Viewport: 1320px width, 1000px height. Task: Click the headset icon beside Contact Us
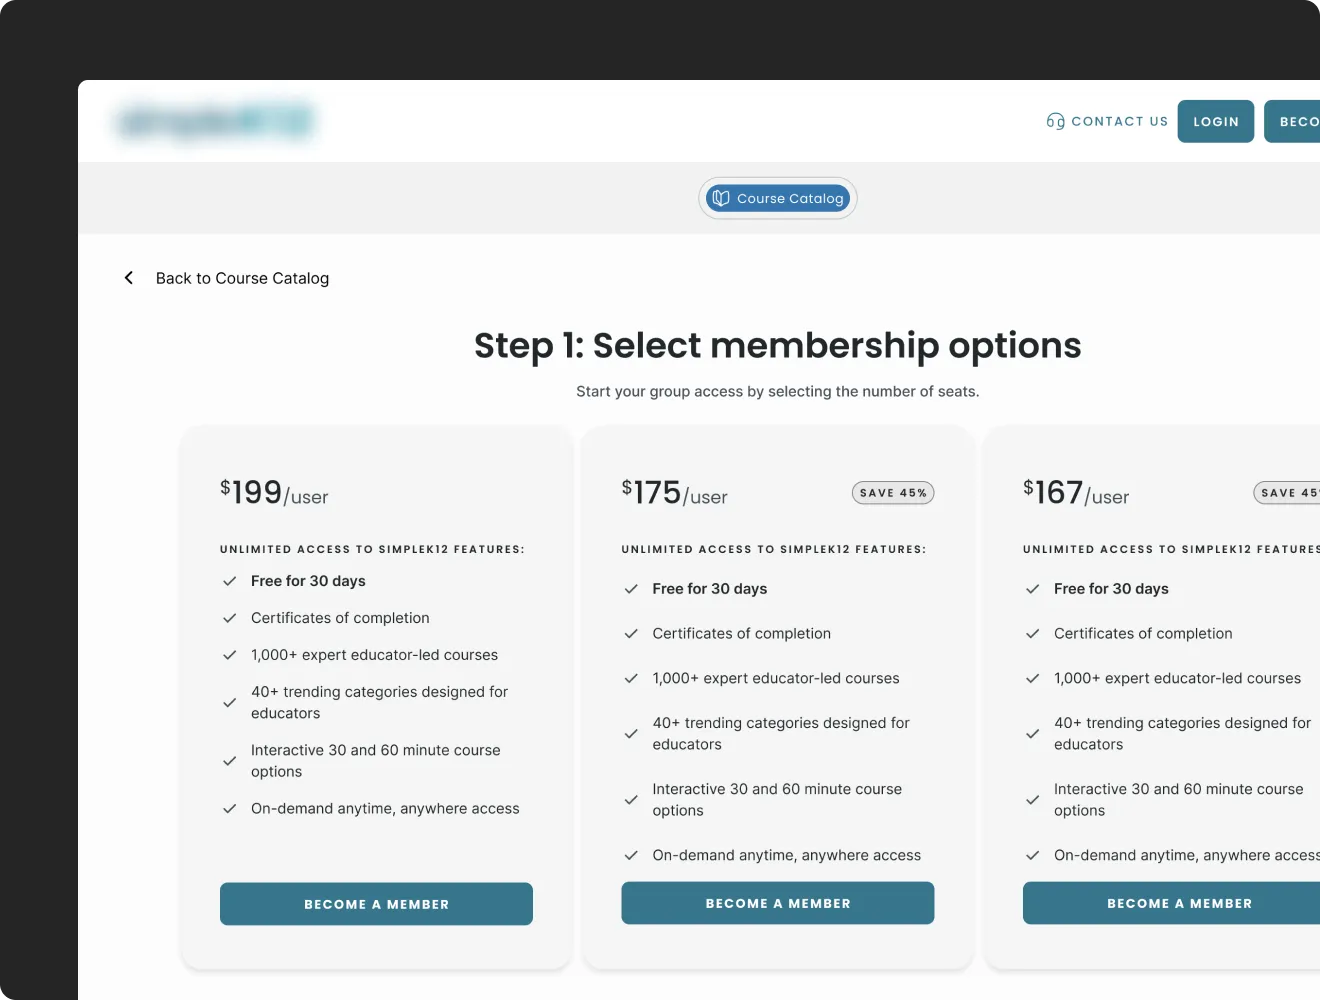[x=1055, y=121]
